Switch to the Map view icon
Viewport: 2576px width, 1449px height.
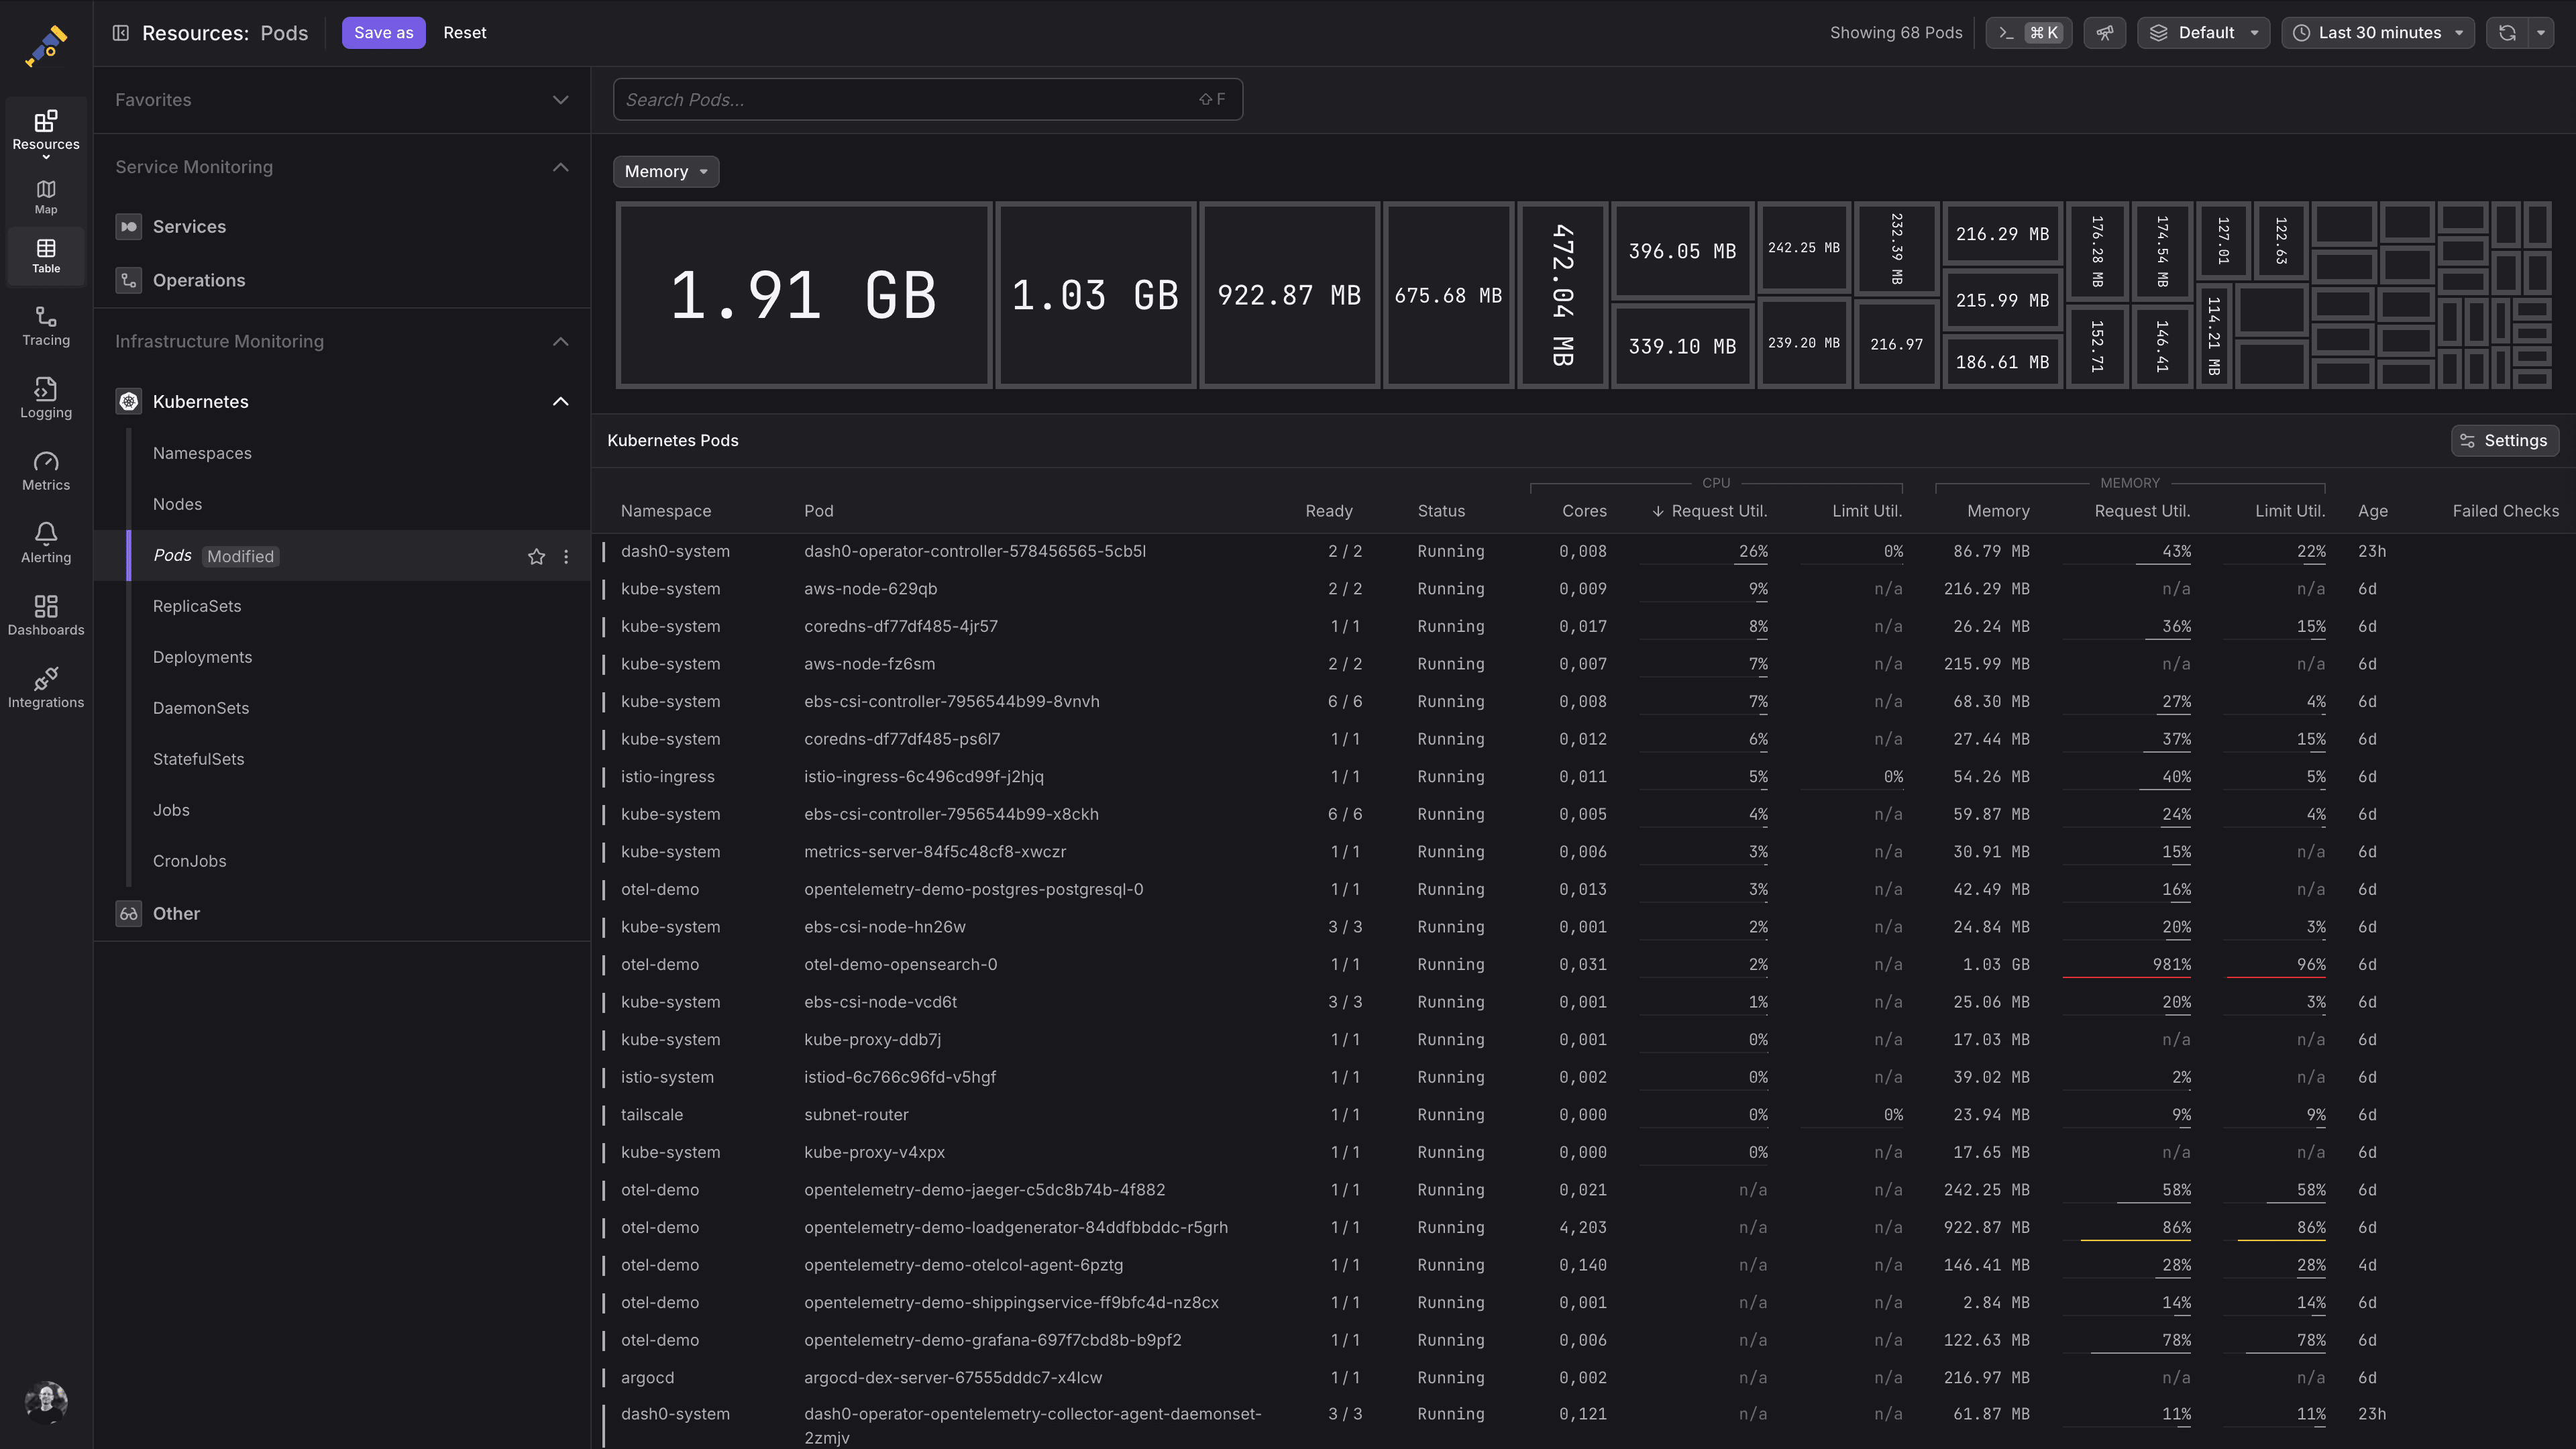[45, 196]
